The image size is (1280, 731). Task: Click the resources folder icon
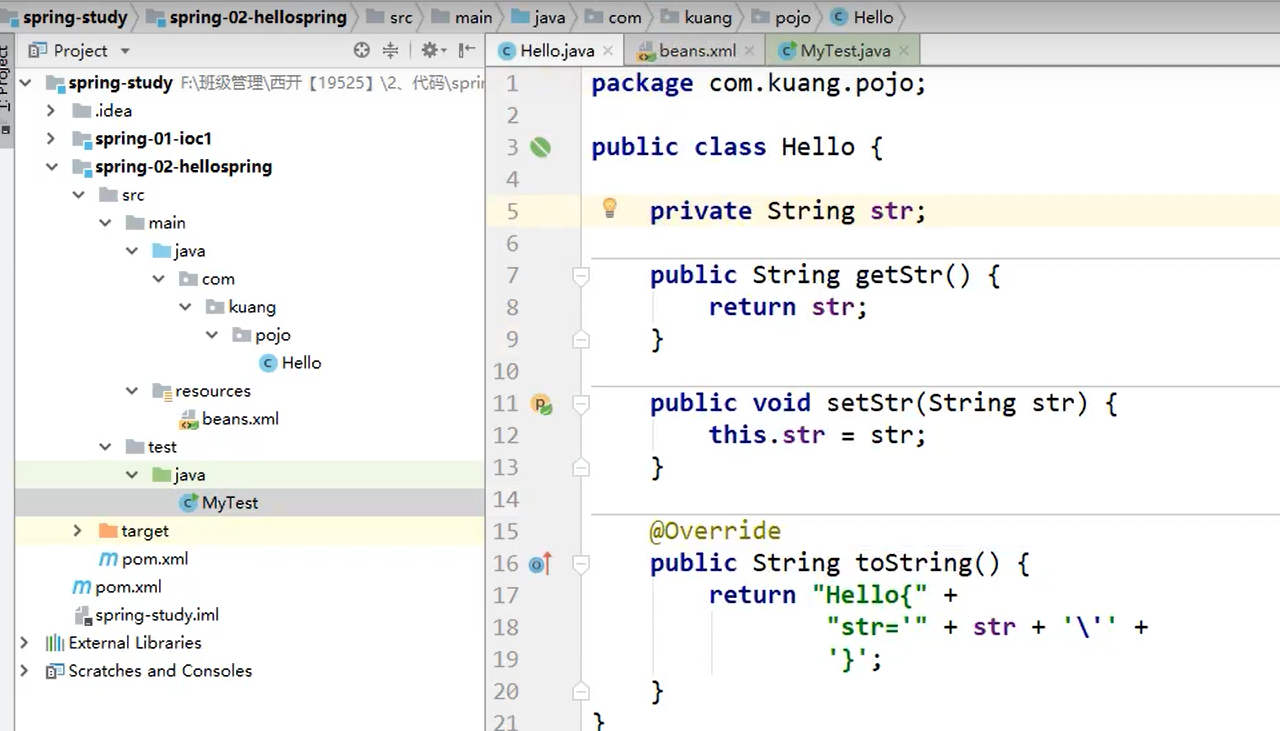[x=162, y=391]
